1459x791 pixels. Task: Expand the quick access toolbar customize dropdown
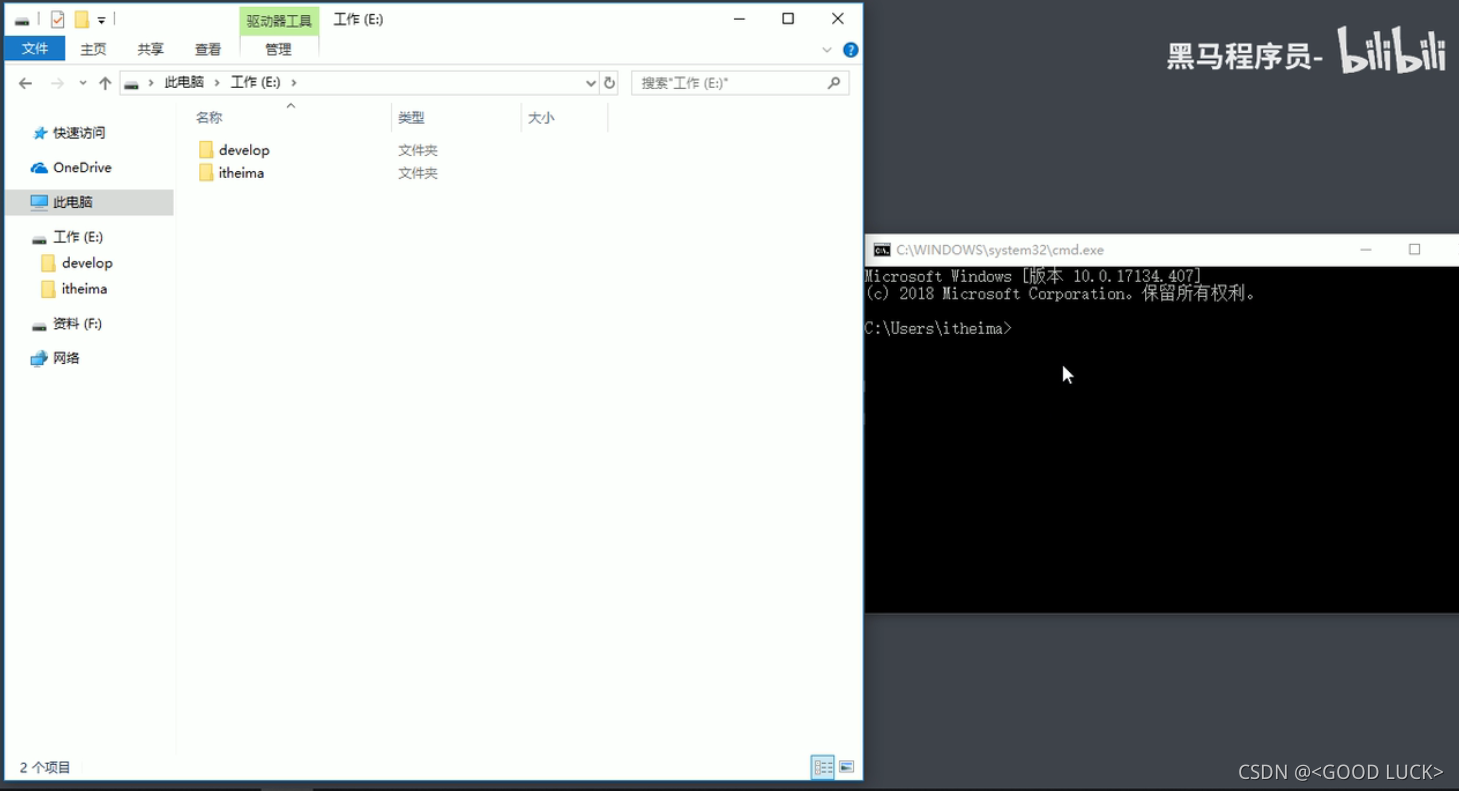coord(100,18)
